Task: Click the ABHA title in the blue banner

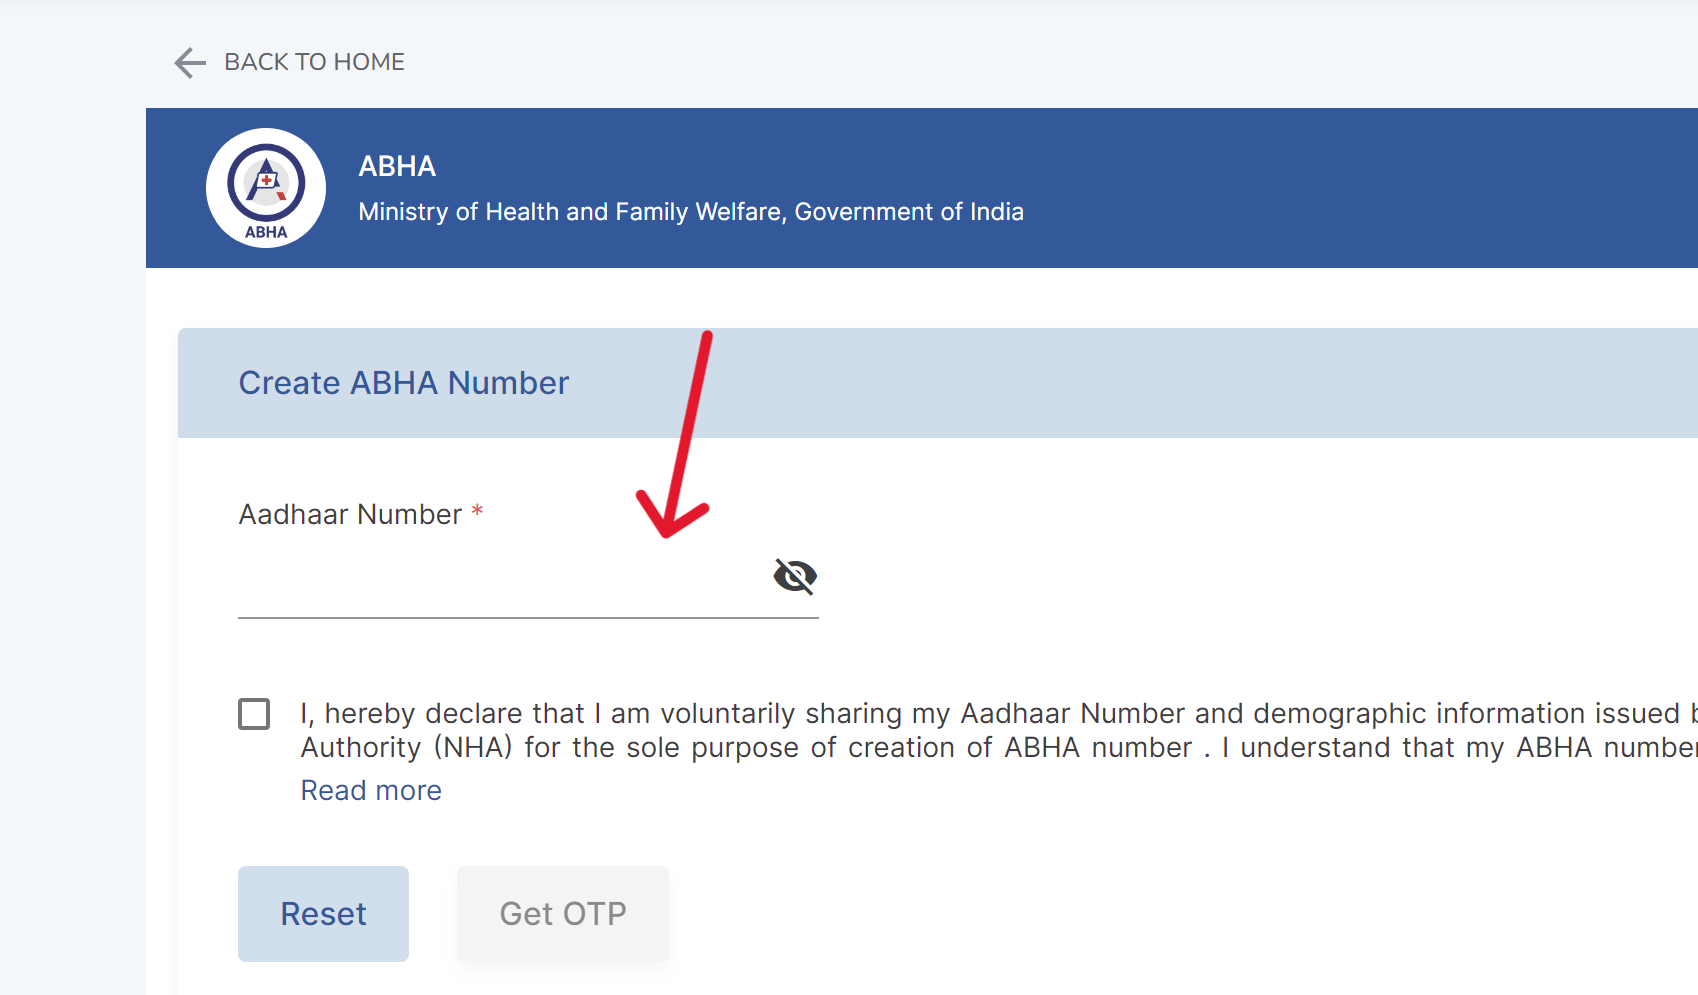Action: pos(396,166)
